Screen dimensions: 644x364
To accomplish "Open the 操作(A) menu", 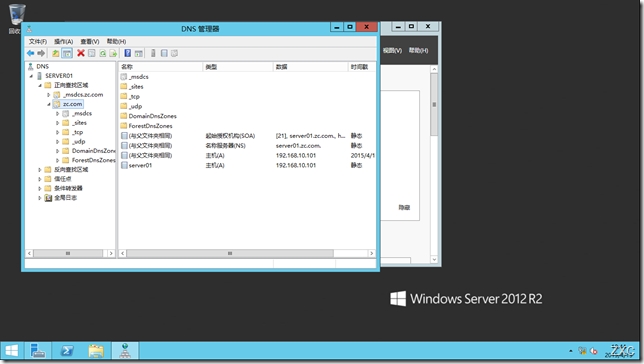I will click(x=63, y=41).
